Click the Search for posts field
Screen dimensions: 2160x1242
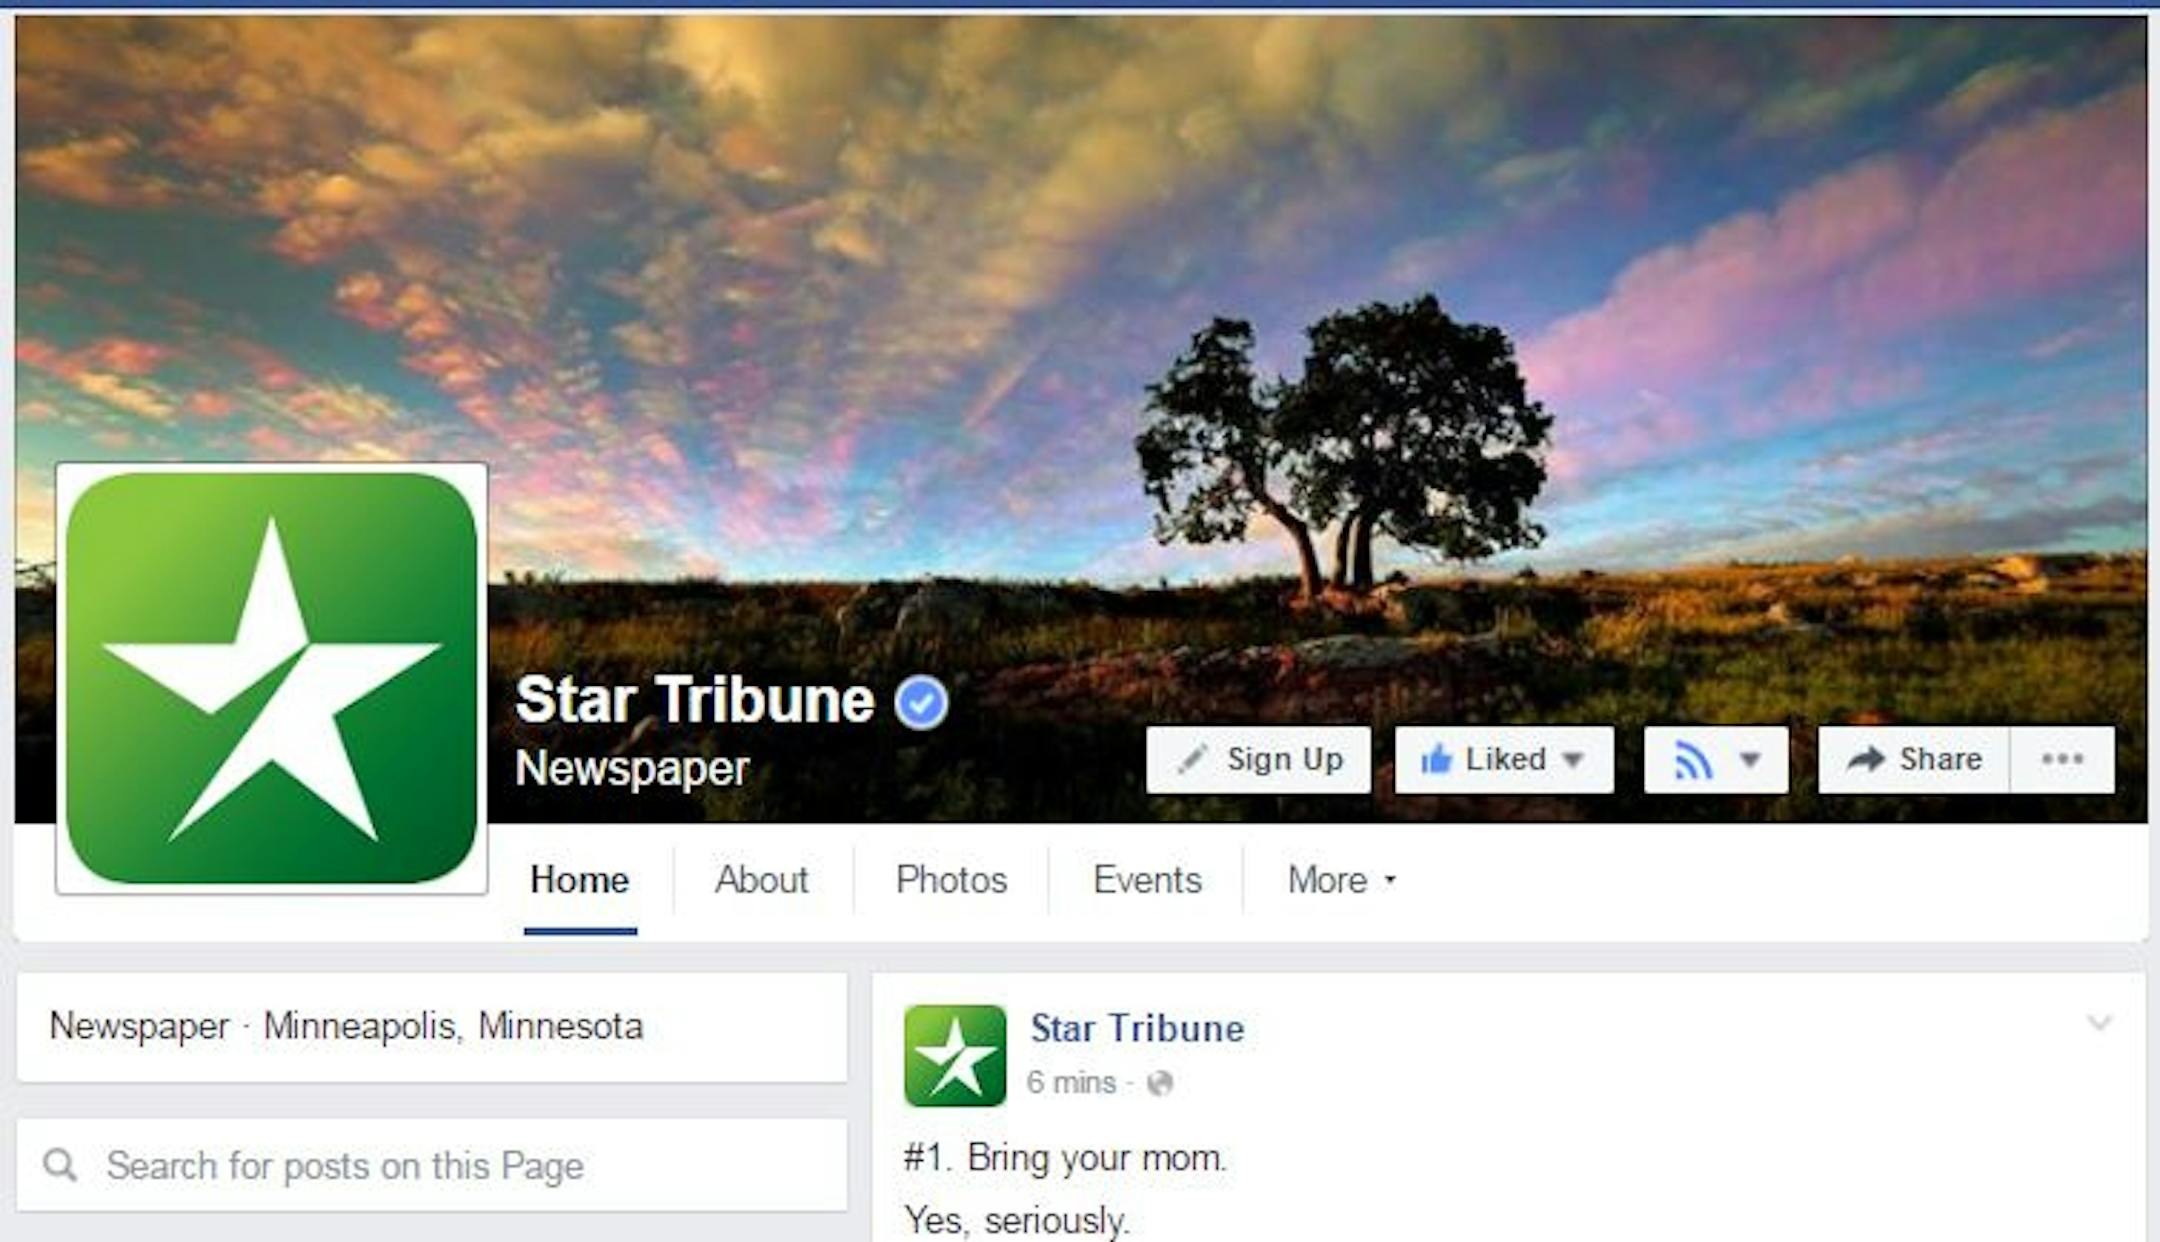click(432, 1165)
